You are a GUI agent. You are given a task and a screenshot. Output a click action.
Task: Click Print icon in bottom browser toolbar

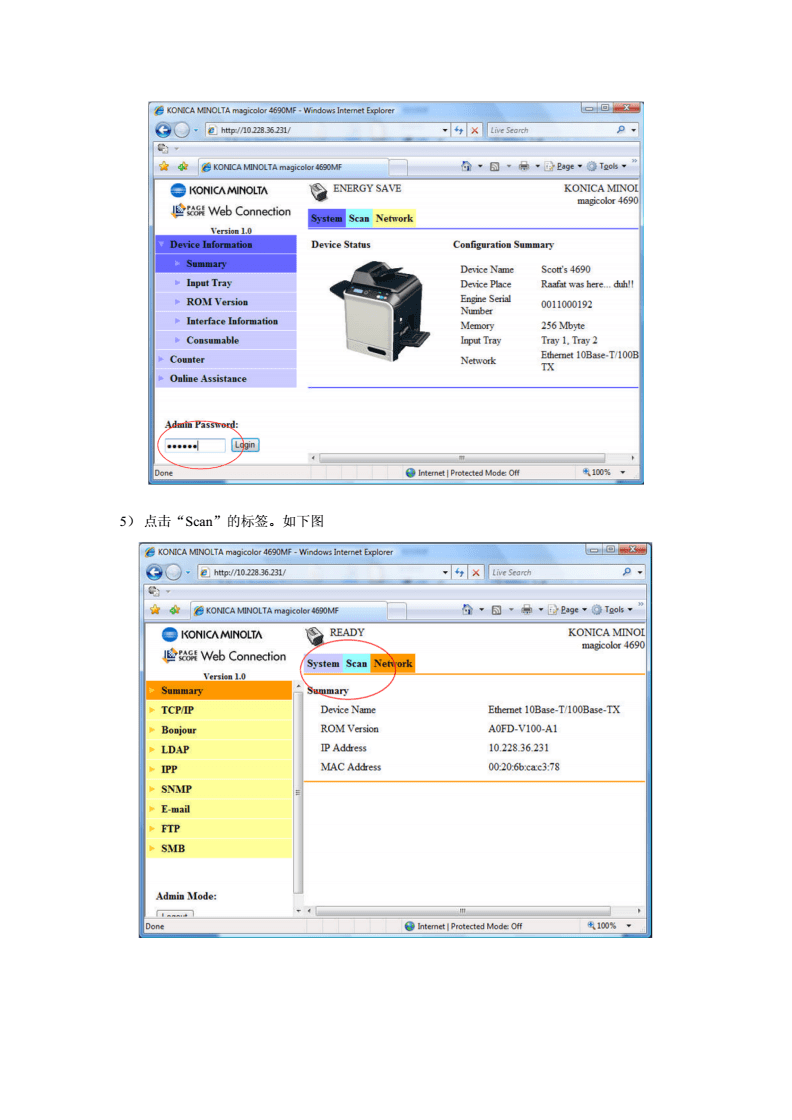tap(526, 609)
